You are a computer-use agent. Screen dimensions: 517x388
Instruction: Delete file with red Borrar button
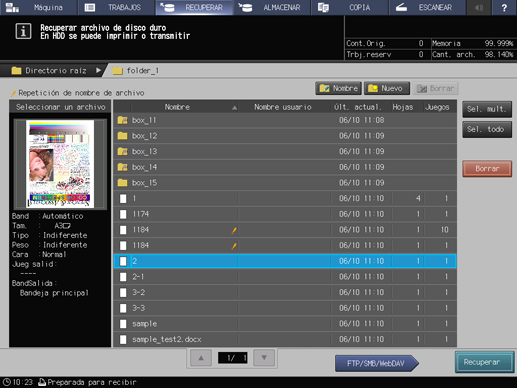[487, 169]
